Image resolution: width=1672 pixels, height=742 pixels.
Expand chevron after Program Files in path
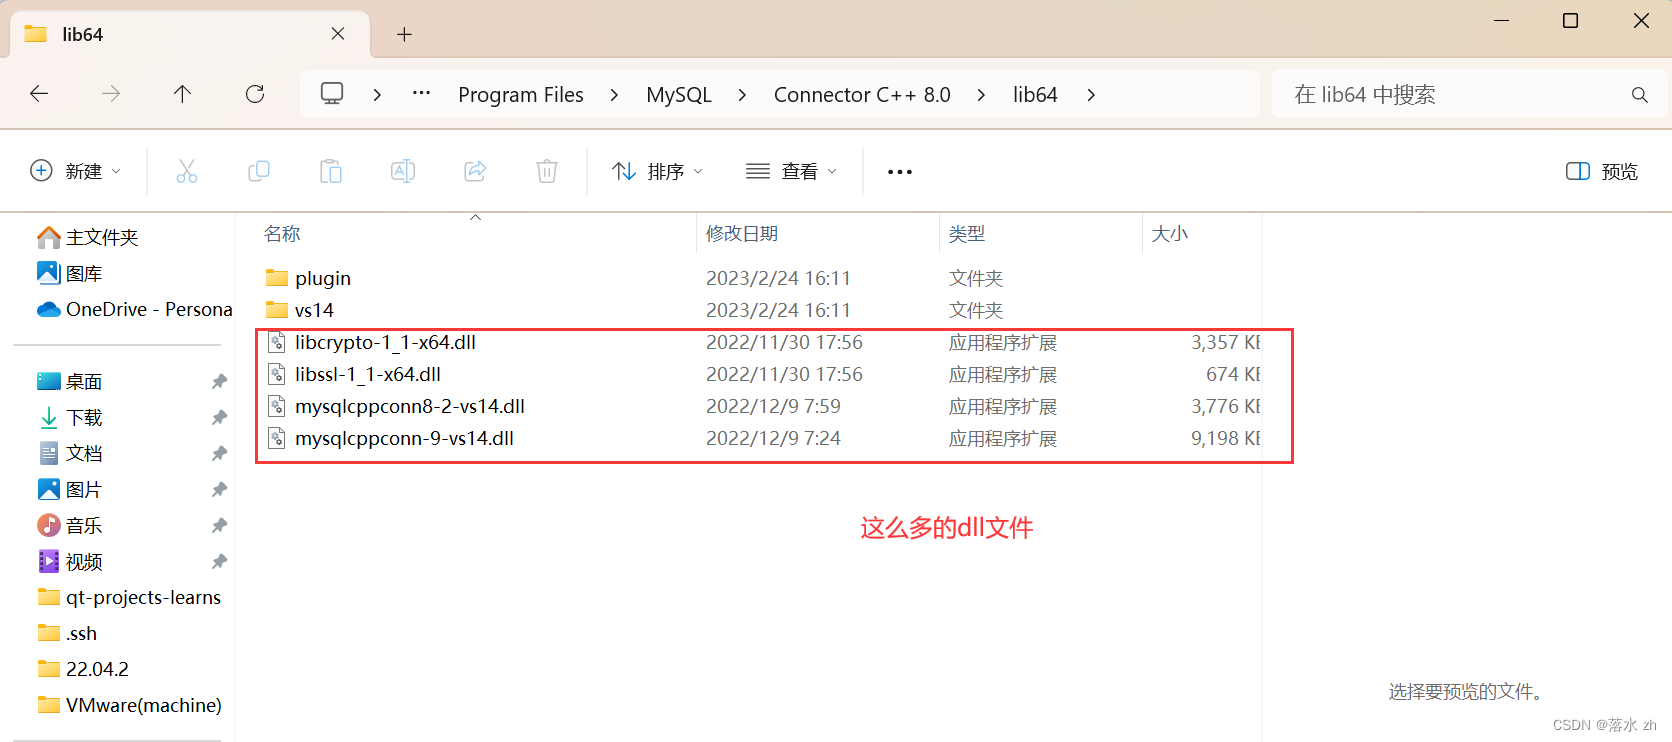click(614, 95)
